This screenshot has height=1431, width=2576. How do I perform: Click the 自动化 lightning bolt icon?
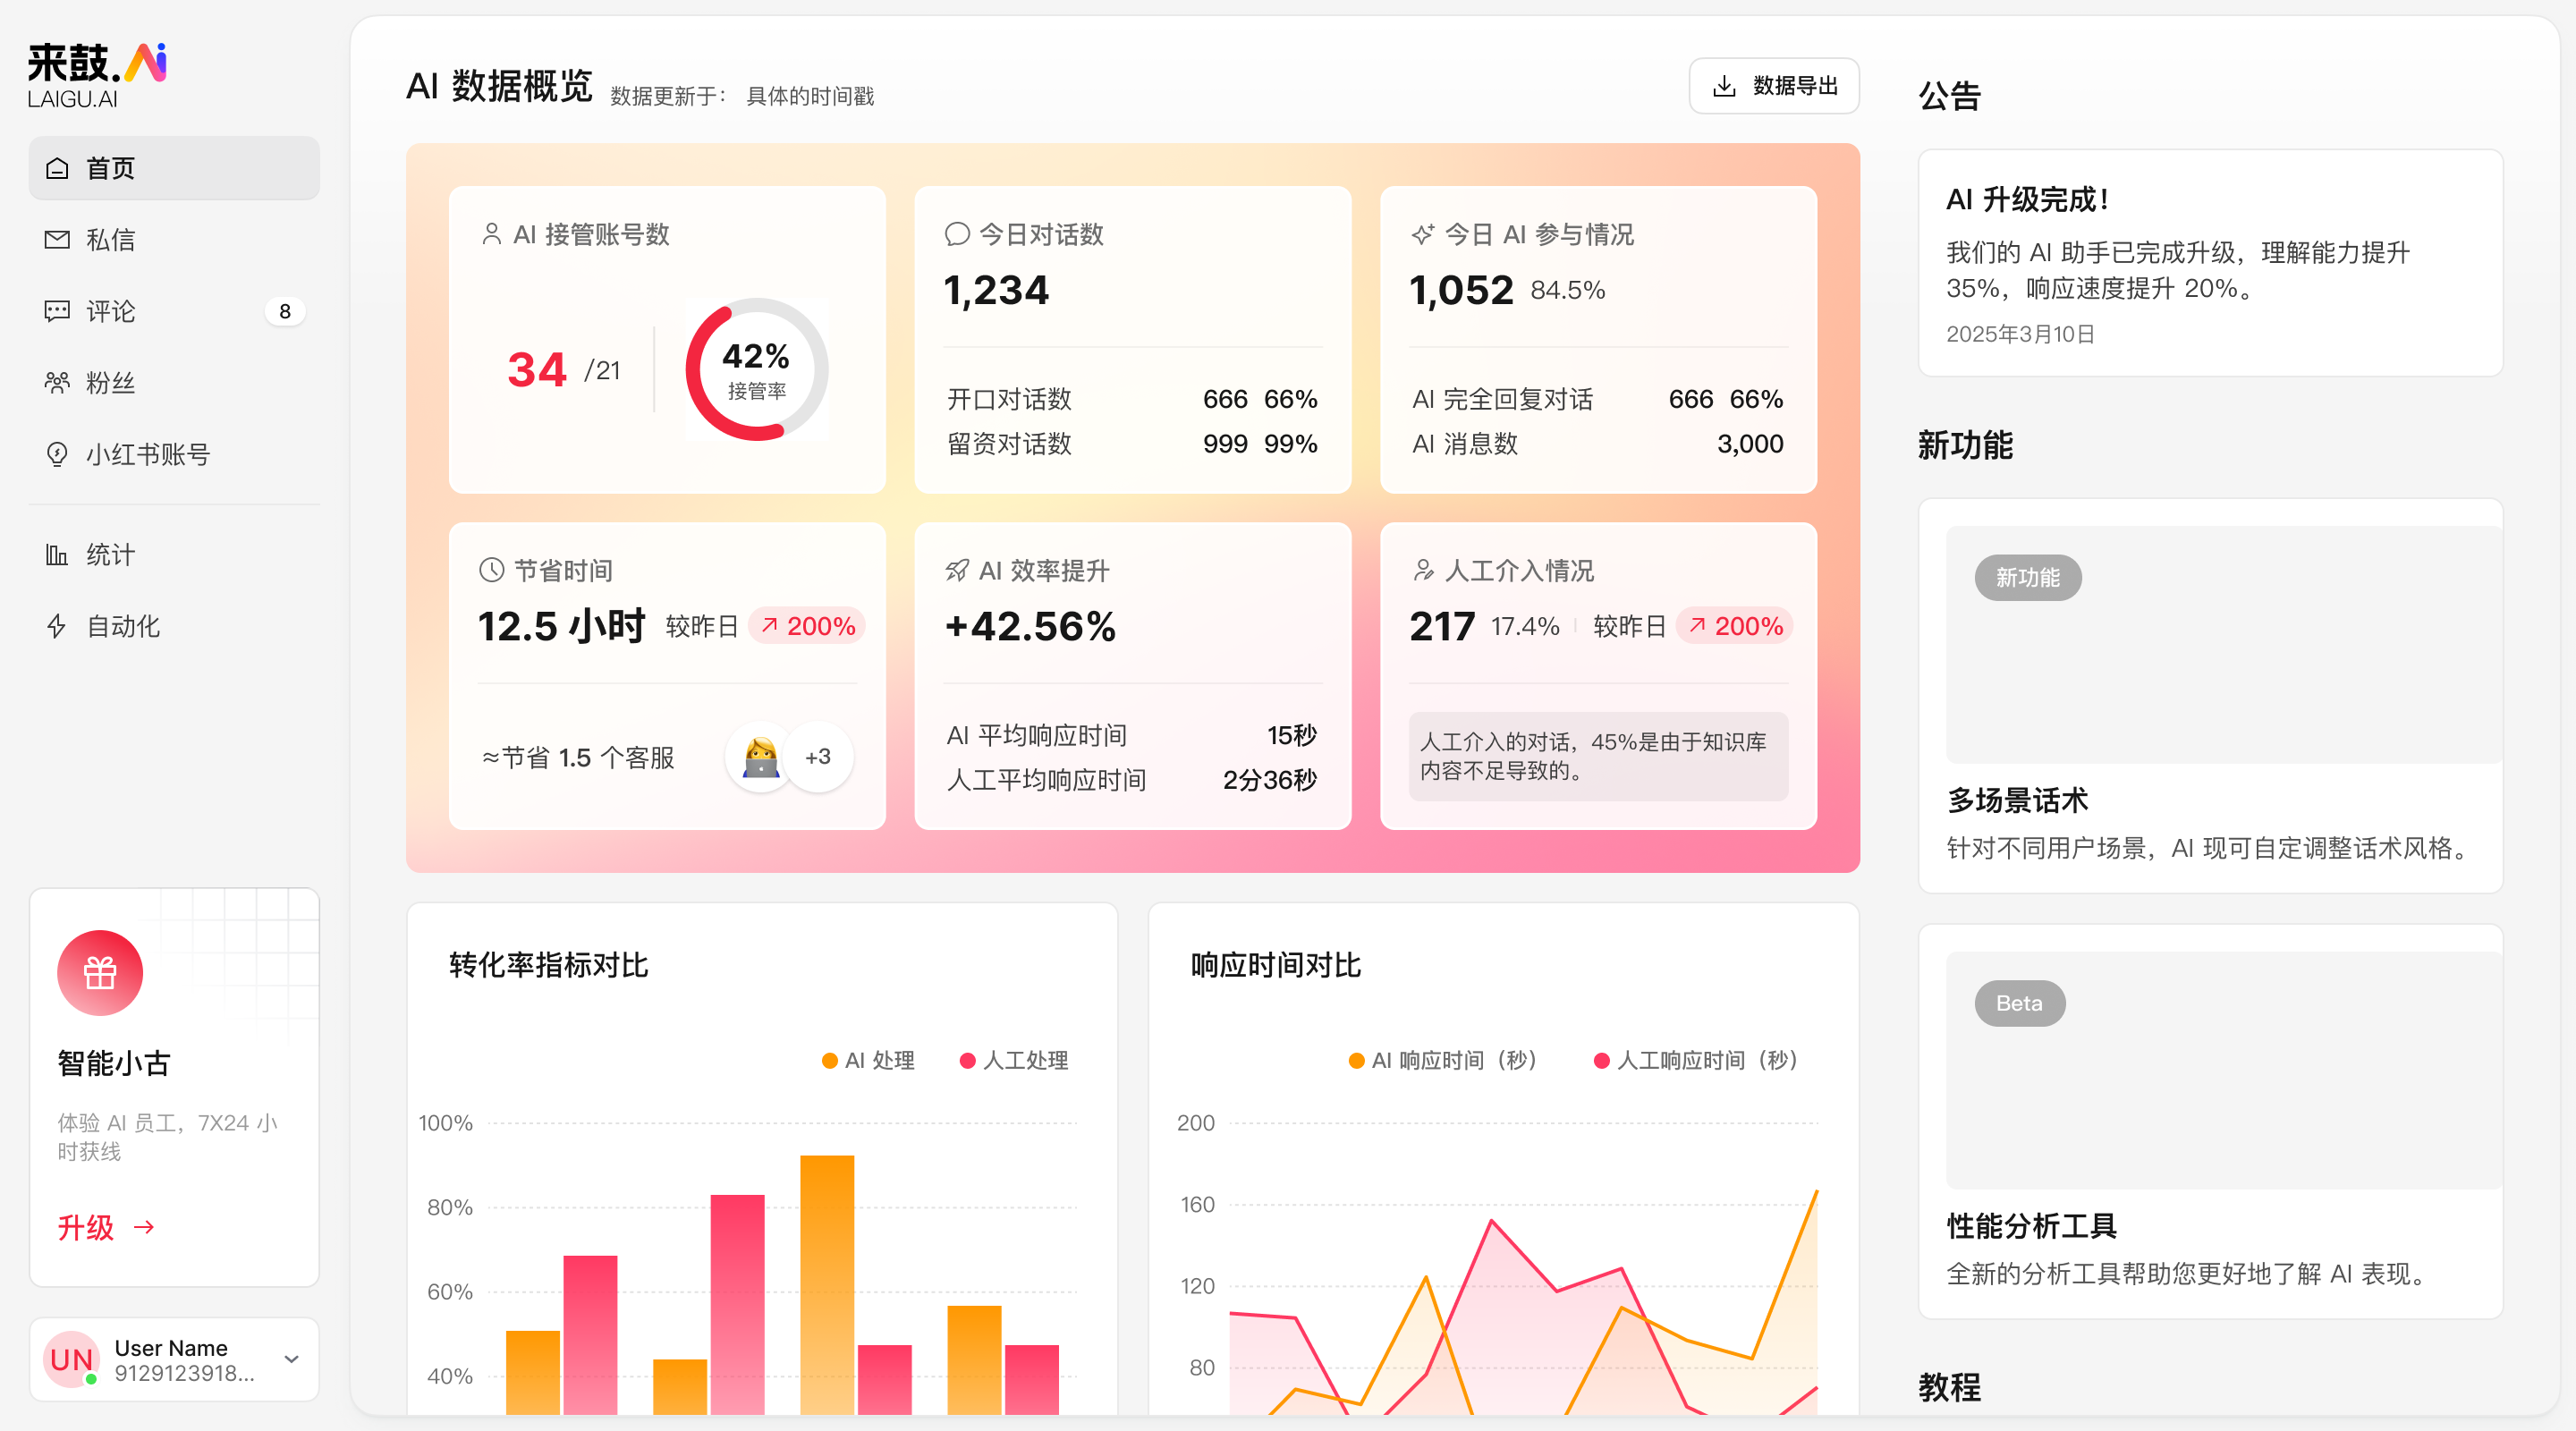57,626
